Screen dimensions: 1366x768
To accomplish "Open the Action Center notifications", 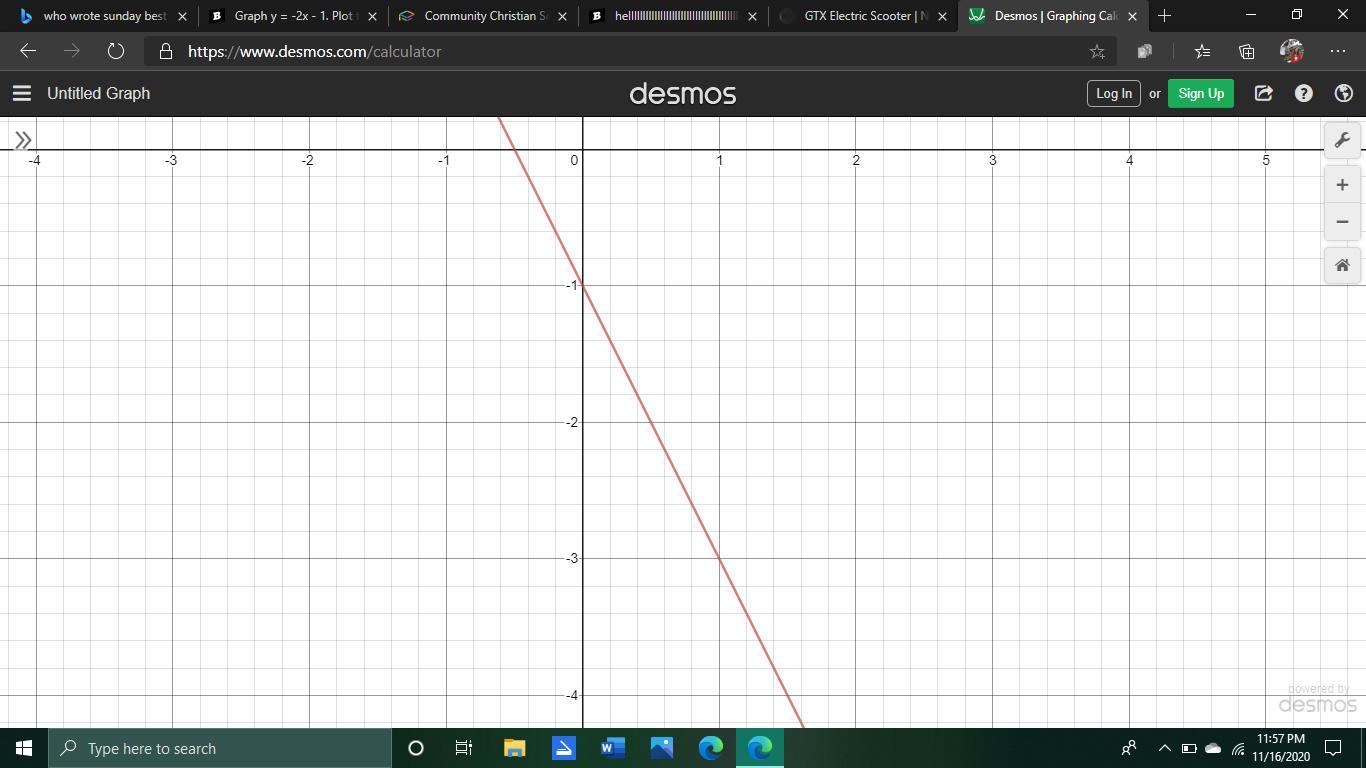I will point(1333,748).
